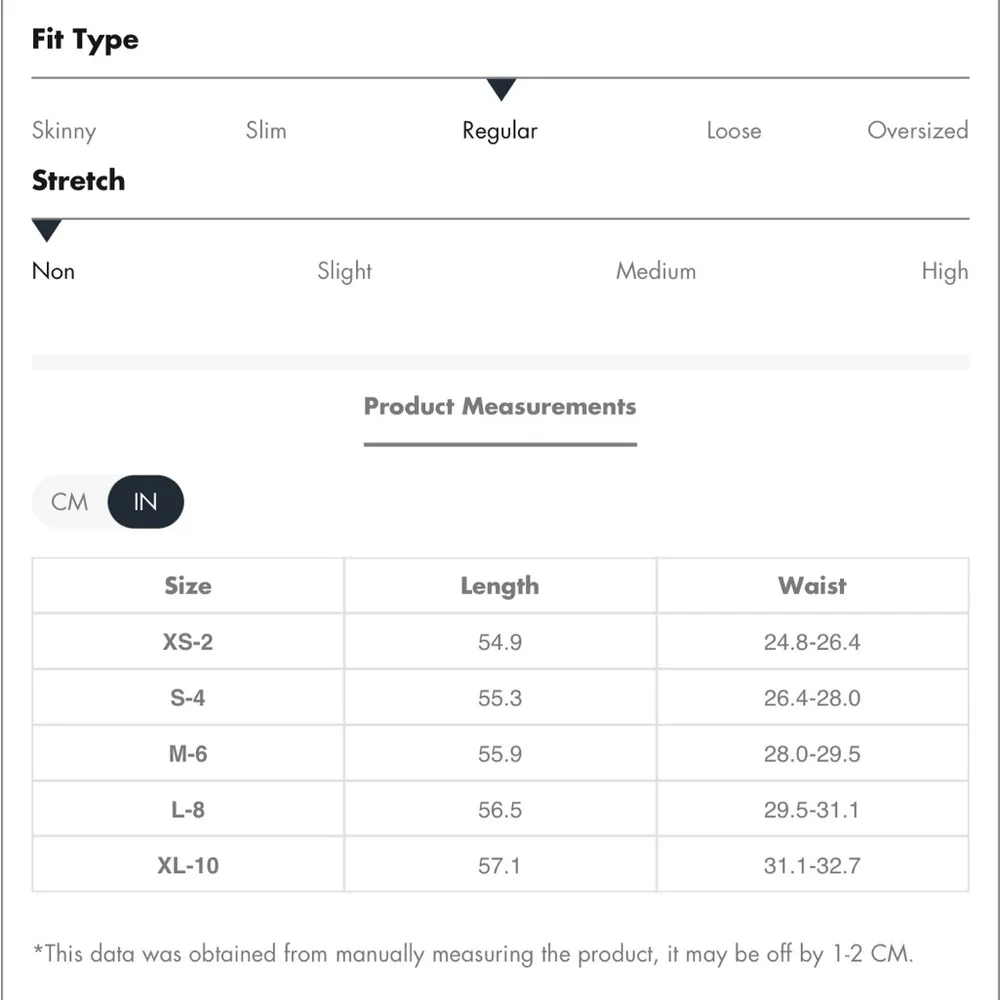Pick the Oversized fit label
The height and width of the screenshot is (1000, 1000).
(x=917, y=131)
